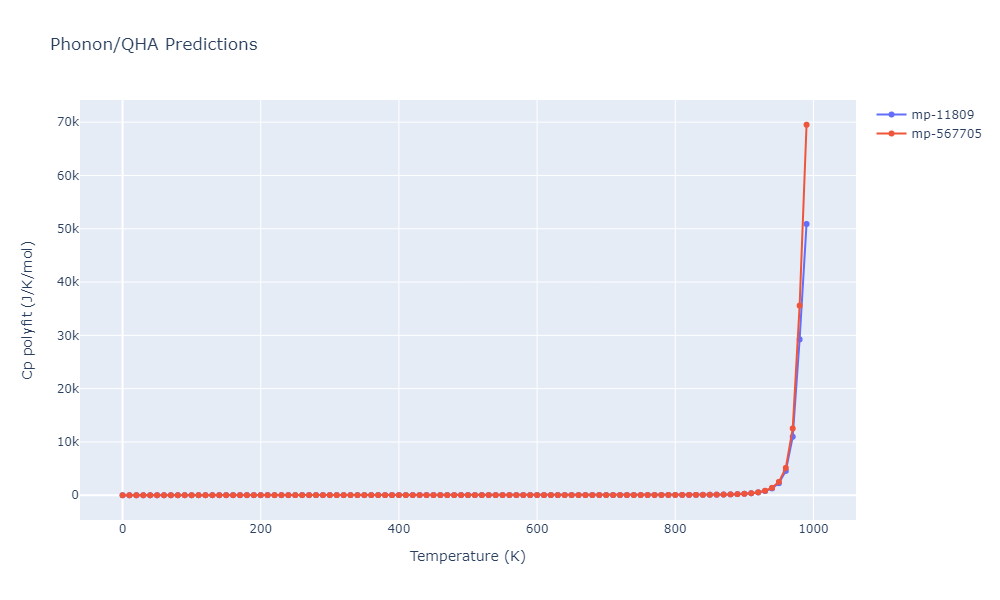This screenshot has width=1000, height=600.
Task: Click the Temperature (K) x-axis label
Action: click(x=467, y=556)
